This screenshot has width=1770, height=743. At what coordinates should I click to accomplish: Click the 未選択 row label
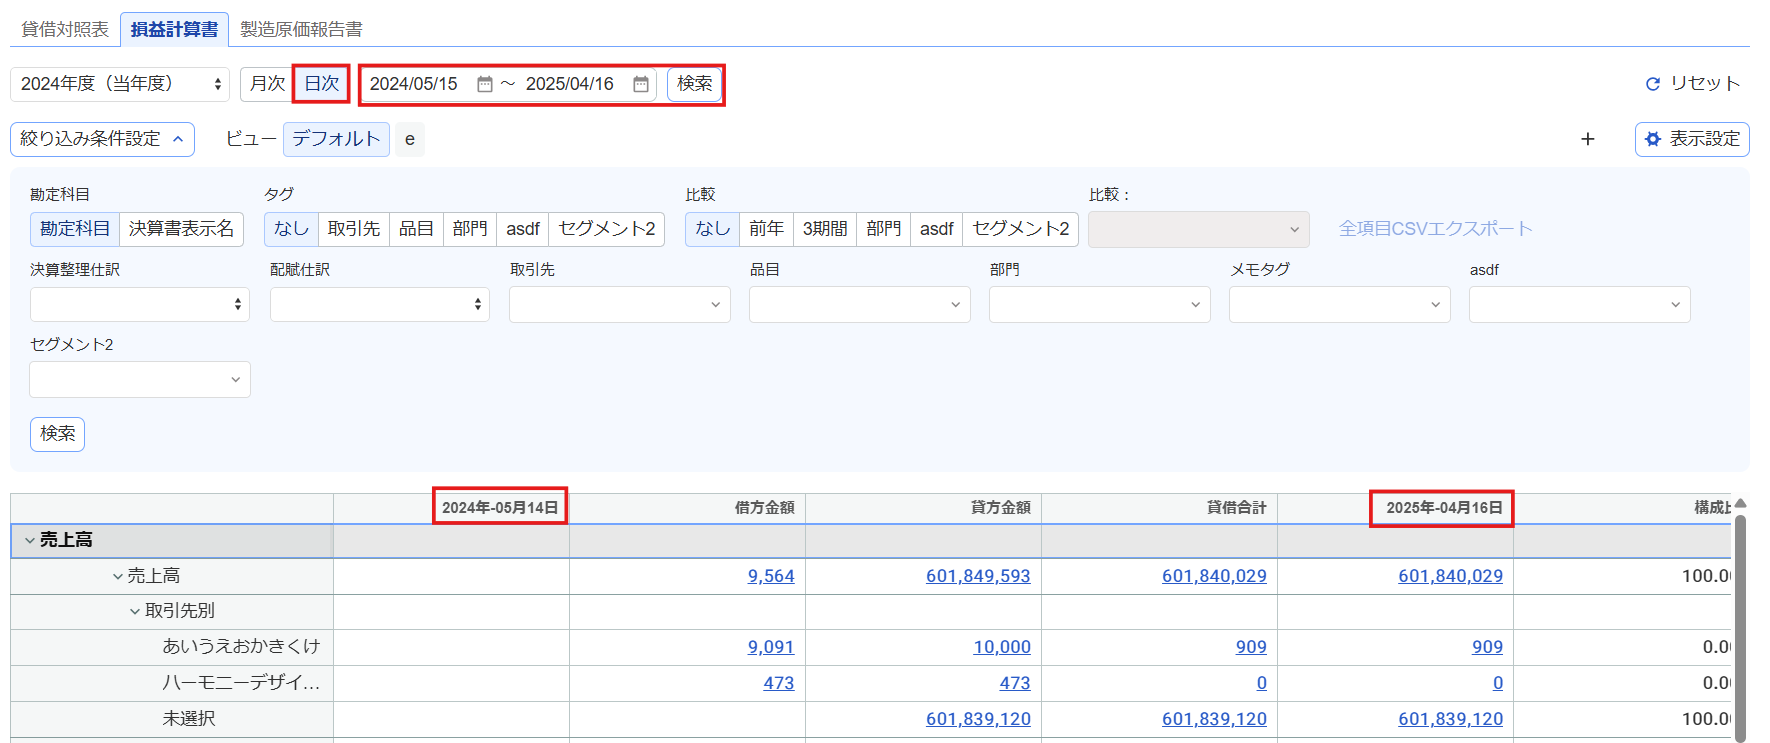tap(189, 719)
